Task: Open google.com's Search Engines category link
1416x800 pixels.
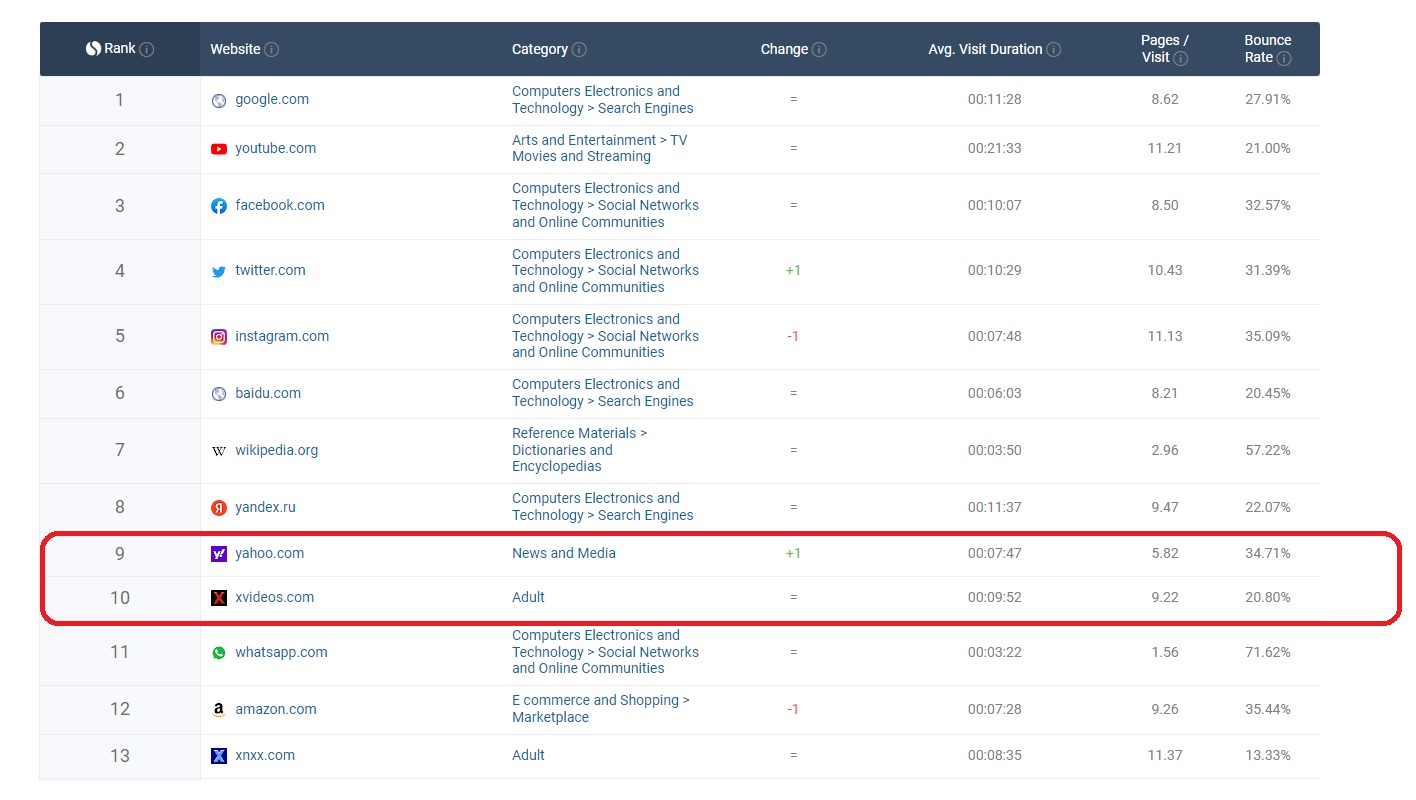Action: pos(603,100)
